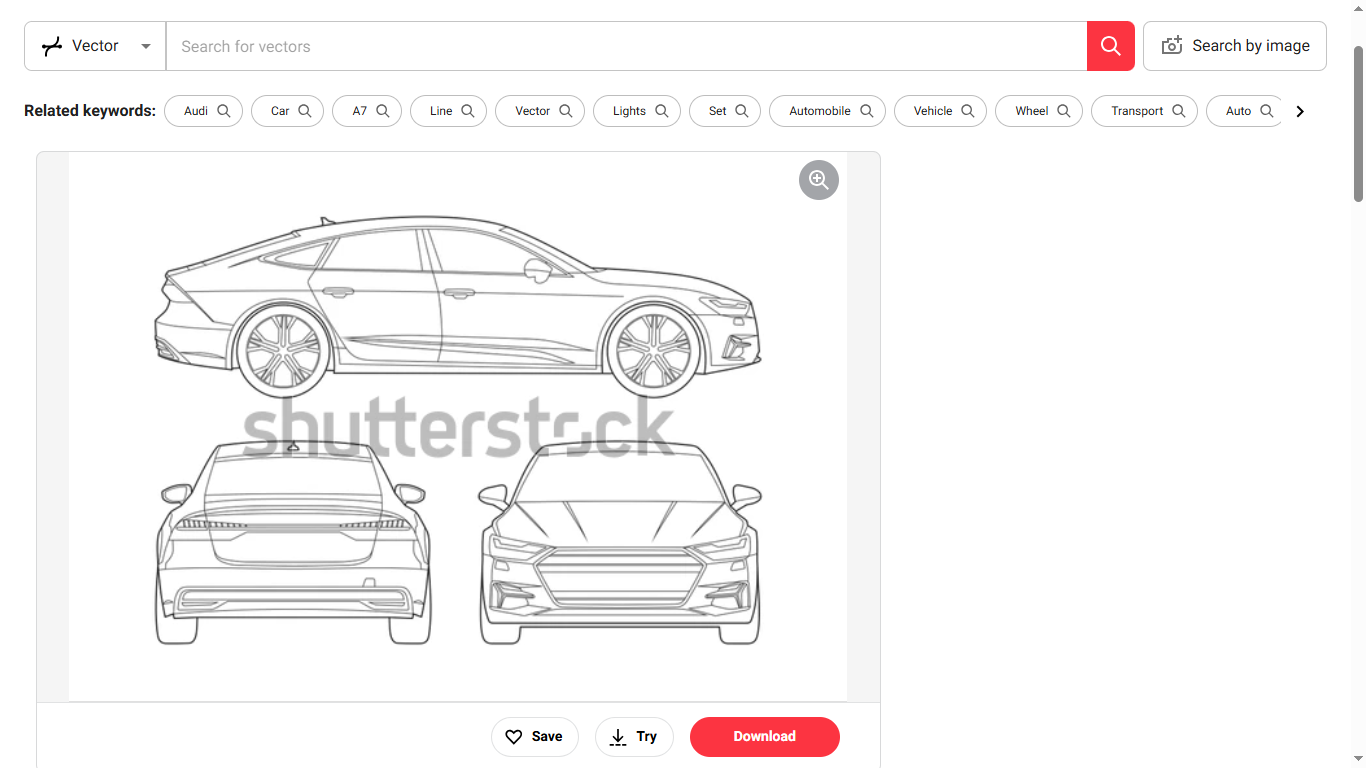This screenshot has width=1366, height=768.
Task: Select the Car related keyword
Action: [287, 111]
